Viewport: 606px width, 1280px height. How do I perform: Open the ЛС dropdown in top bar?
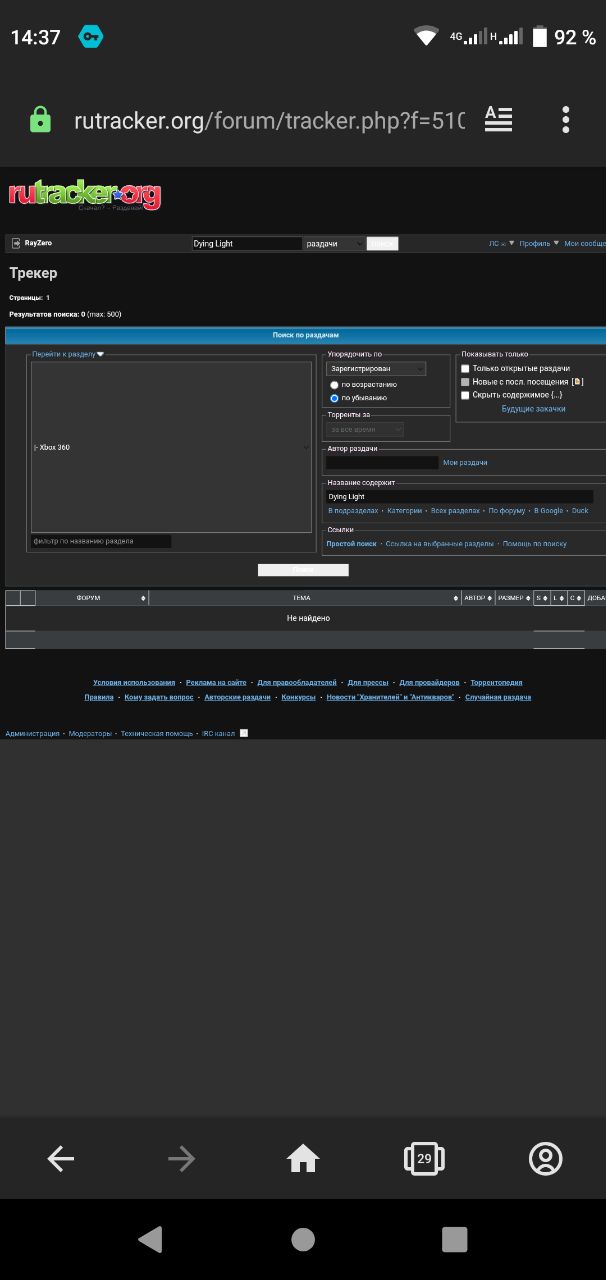[x=502, y=243]
